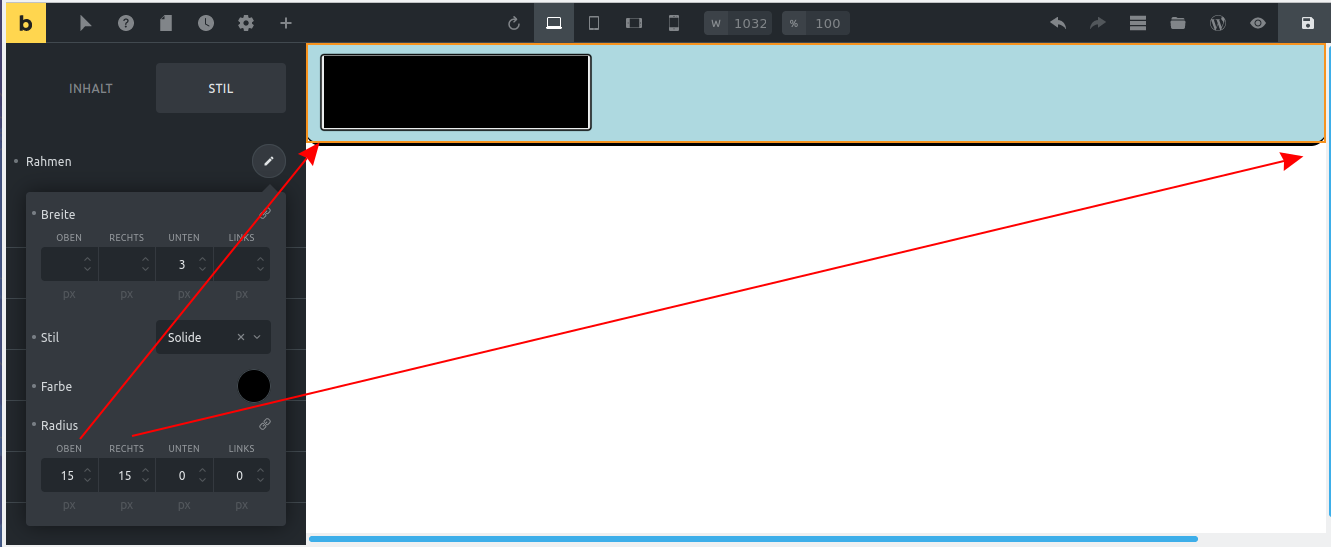Image resolution: width=1331 pixels, height=547 pixels.
Task: Expand the Stil dropdown chevron
Action: [x=257, y=337]
